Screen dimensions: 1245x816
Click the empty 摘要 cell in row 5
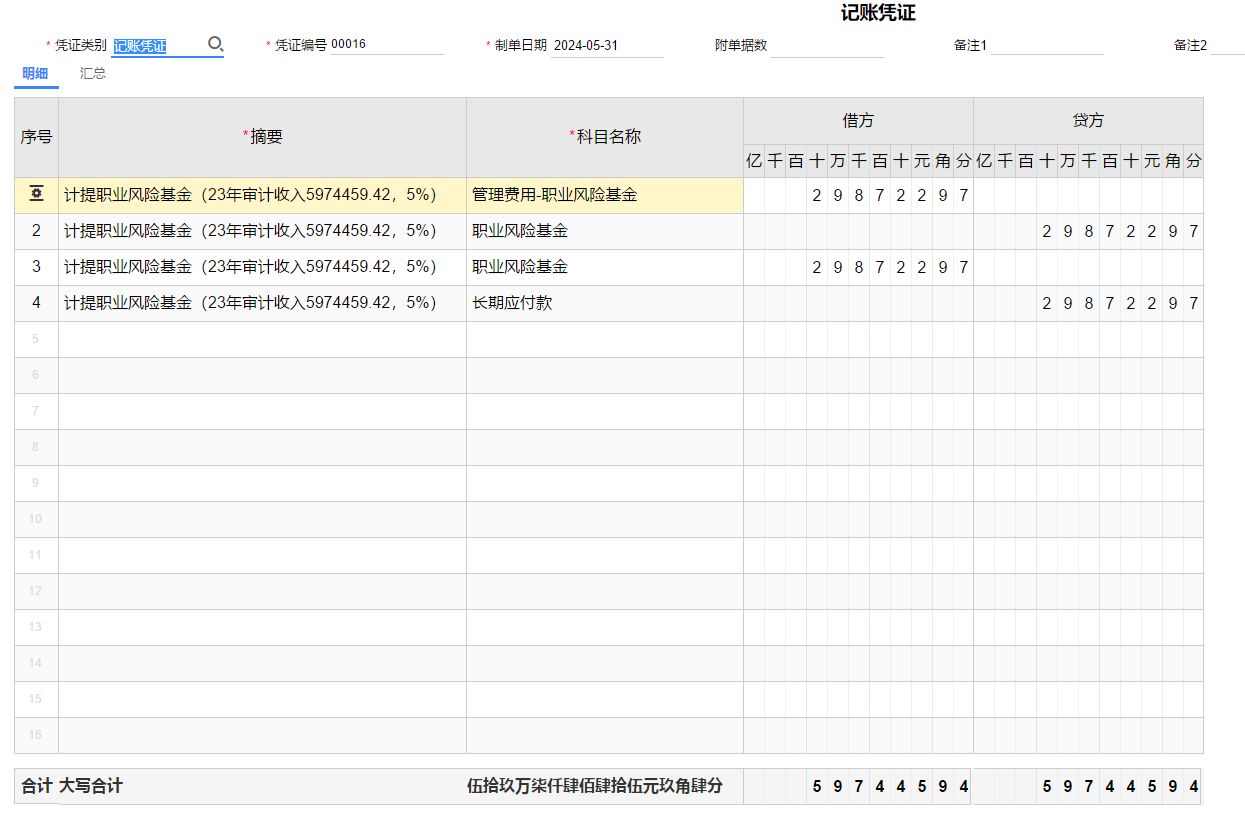[262, 339]
